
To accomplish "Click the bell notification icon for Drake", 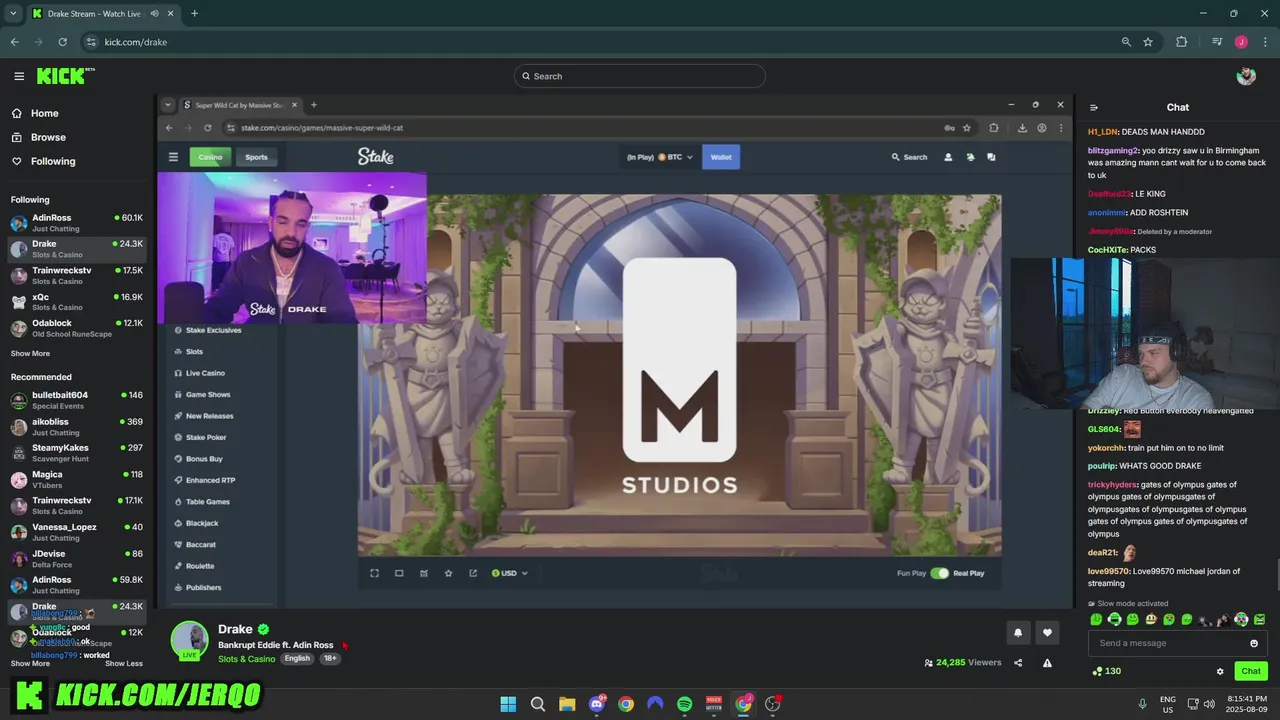I will coord(1018,632).
